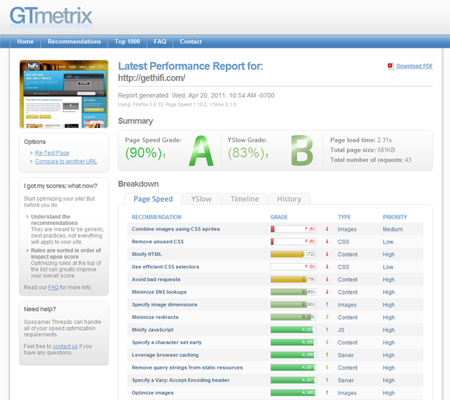This screenshot has height=400, width=450.
Task: Expand Avoid bad requests recommendation
Action: pyautogui.click(x=156, y=279)
